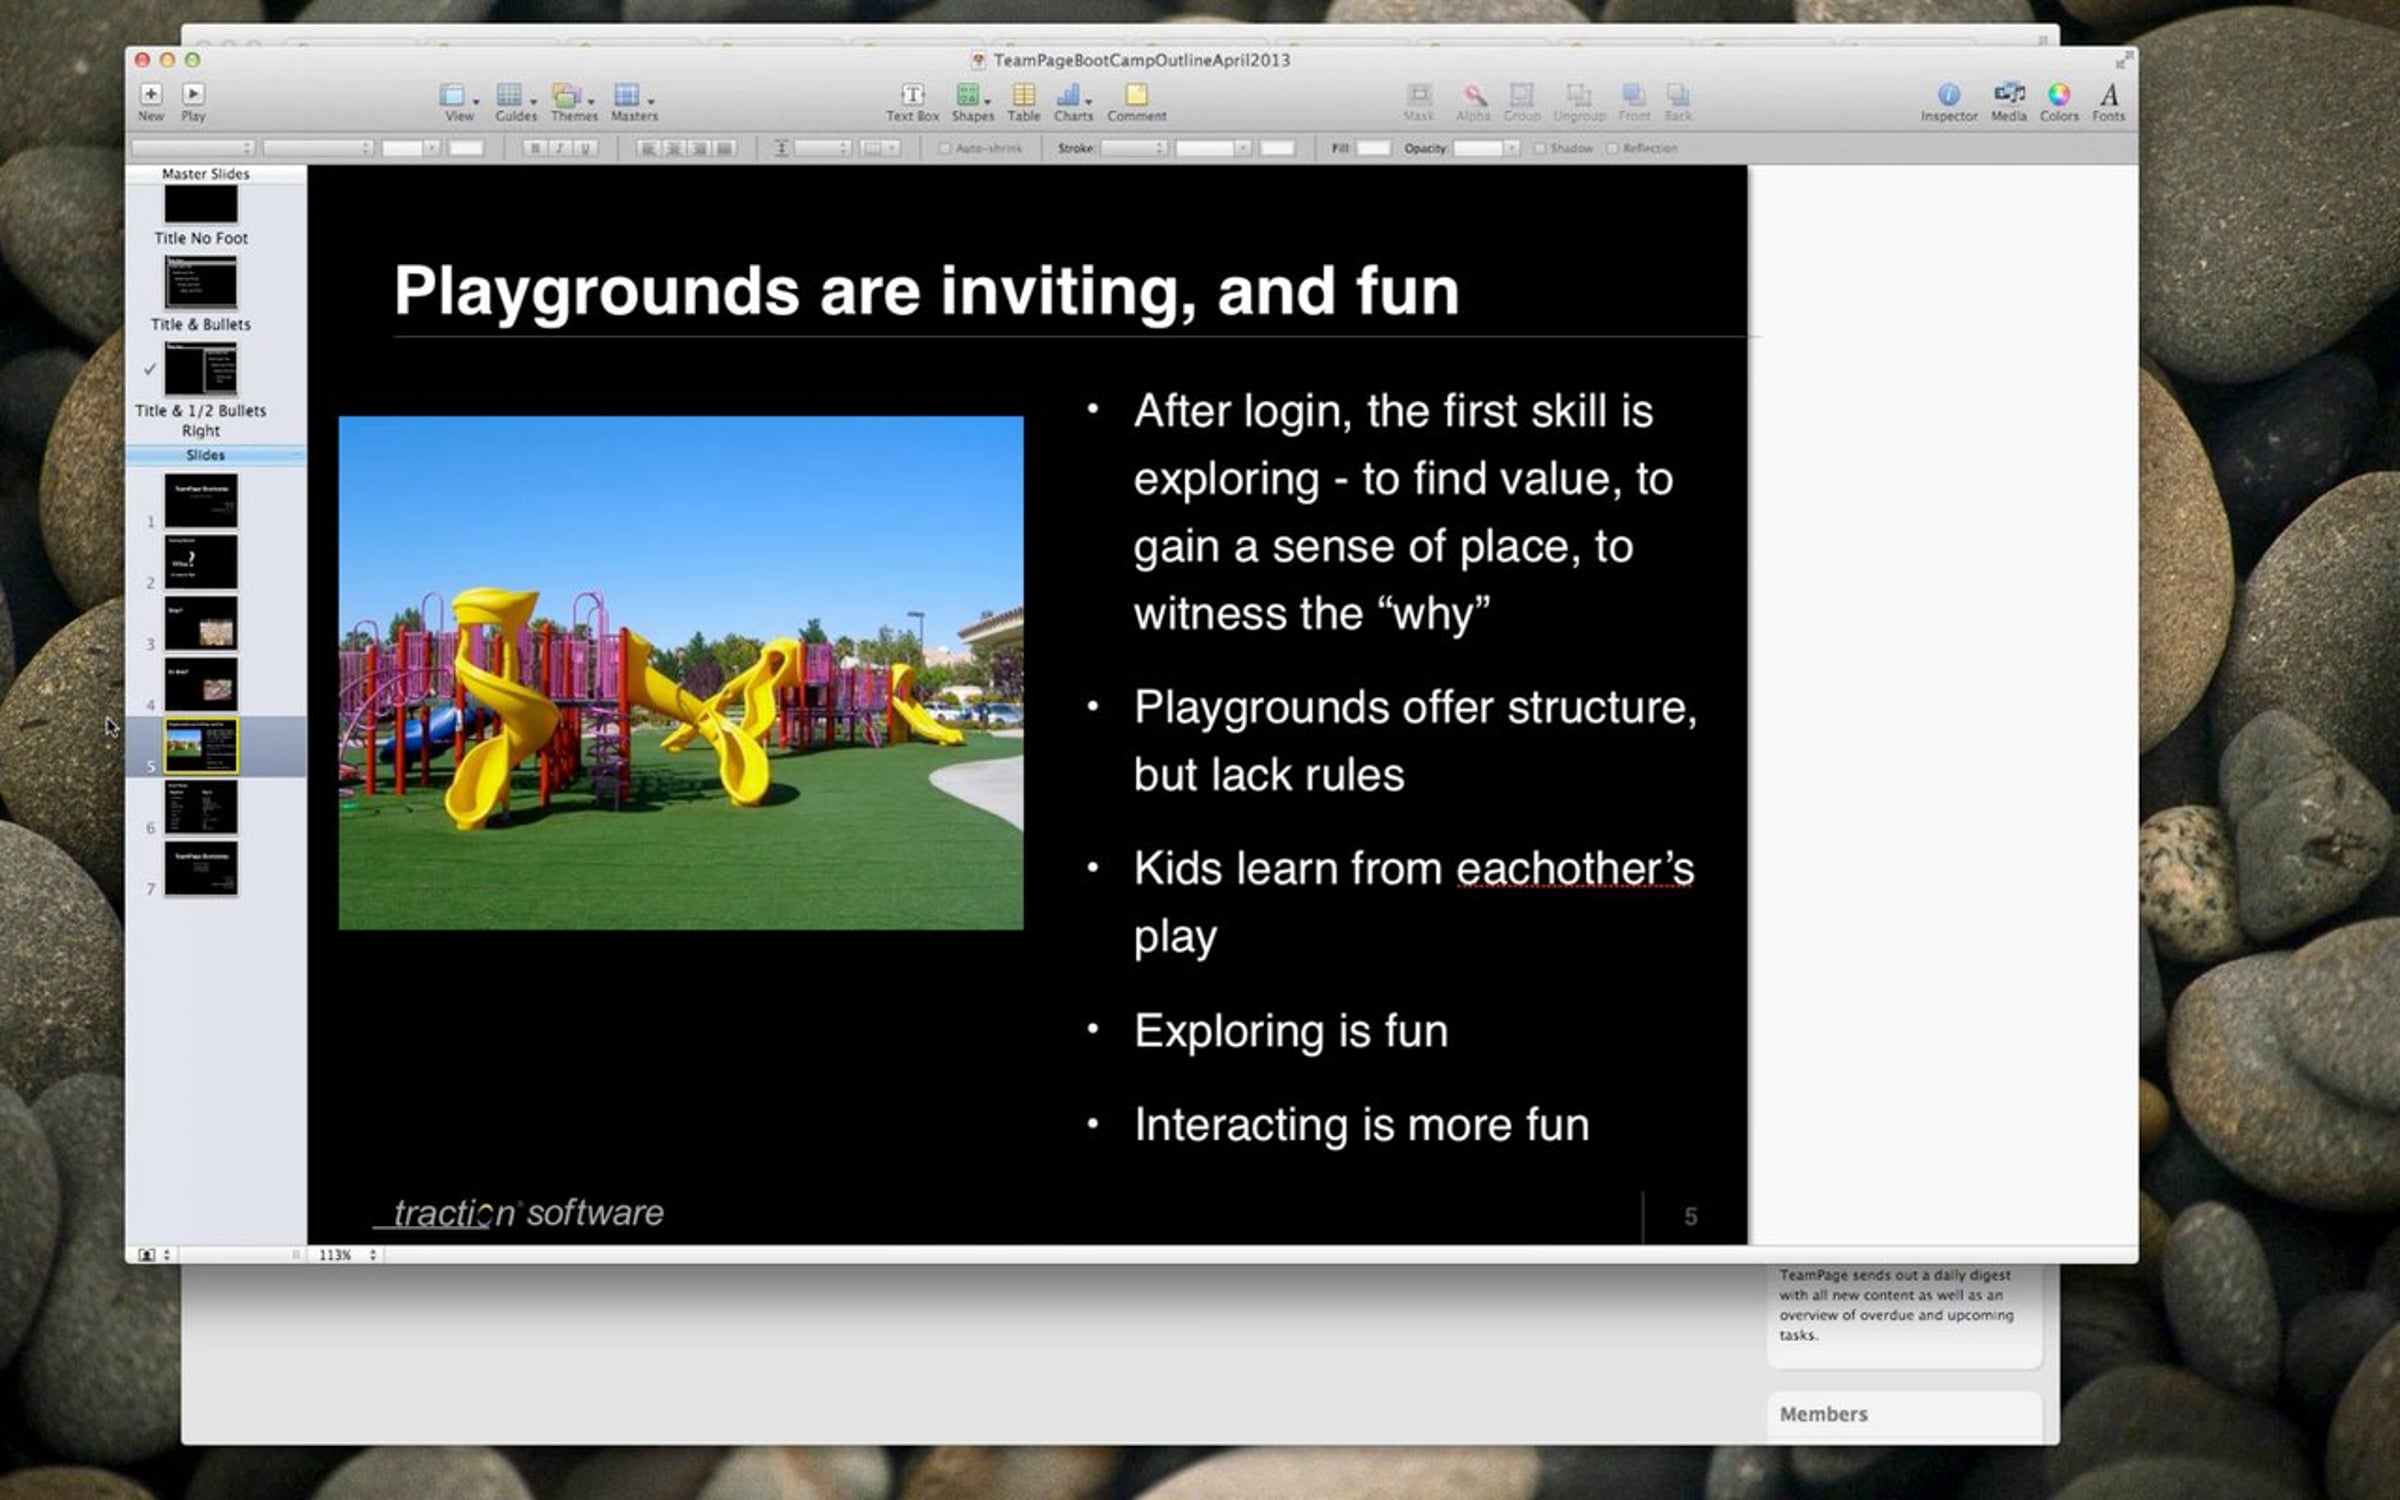Click the slide title "Playgrounds are inviting, and fun"
This screenshot has height=1500, width=2400.
pos(926,291)
